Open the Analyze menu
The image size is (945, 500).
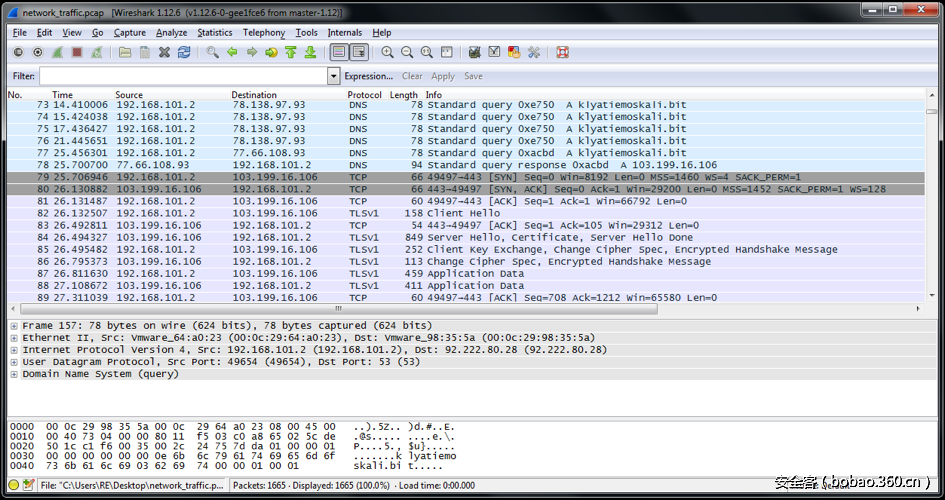[171, 32]
